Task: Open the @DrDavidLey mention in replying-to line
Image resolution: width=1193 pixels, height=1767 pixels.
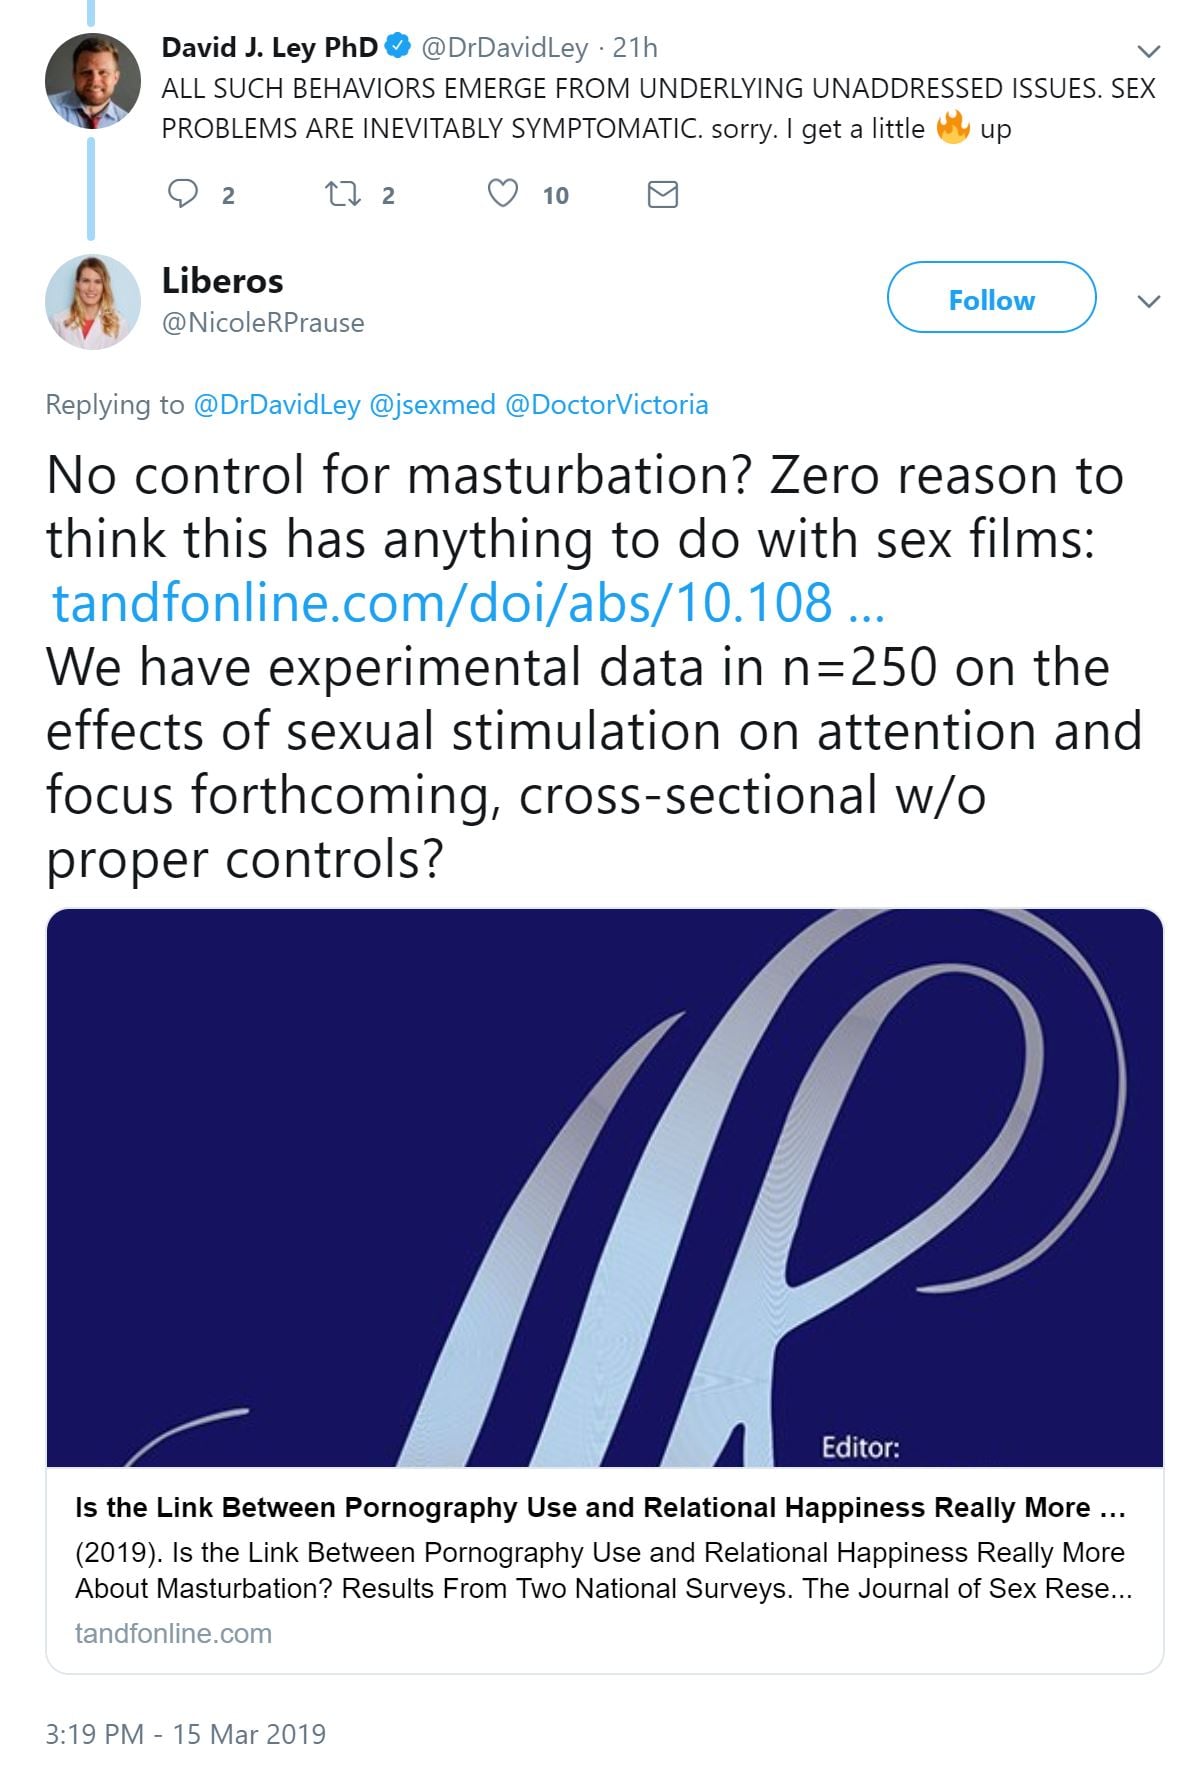Action: pos(276,404)
